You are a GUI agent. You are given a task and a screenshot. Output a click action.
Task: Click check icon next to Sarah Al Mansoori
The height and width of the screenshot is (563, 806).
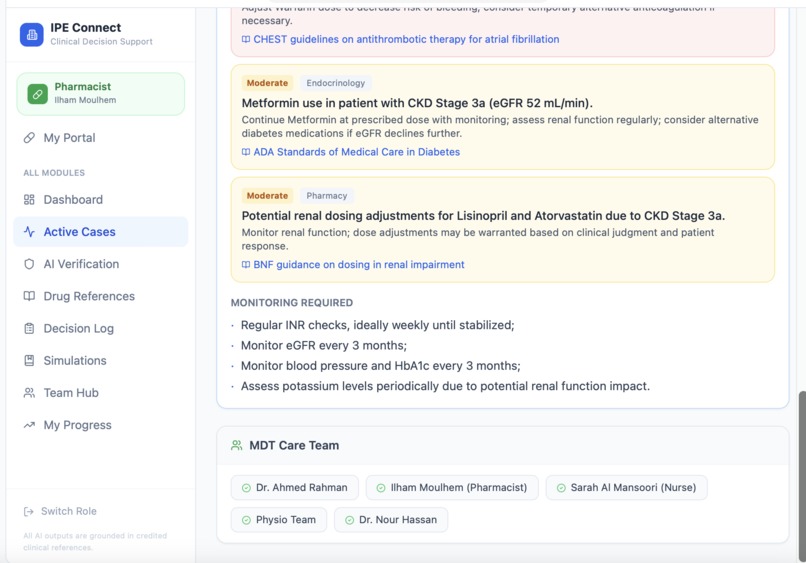click(x=561, y=488)
